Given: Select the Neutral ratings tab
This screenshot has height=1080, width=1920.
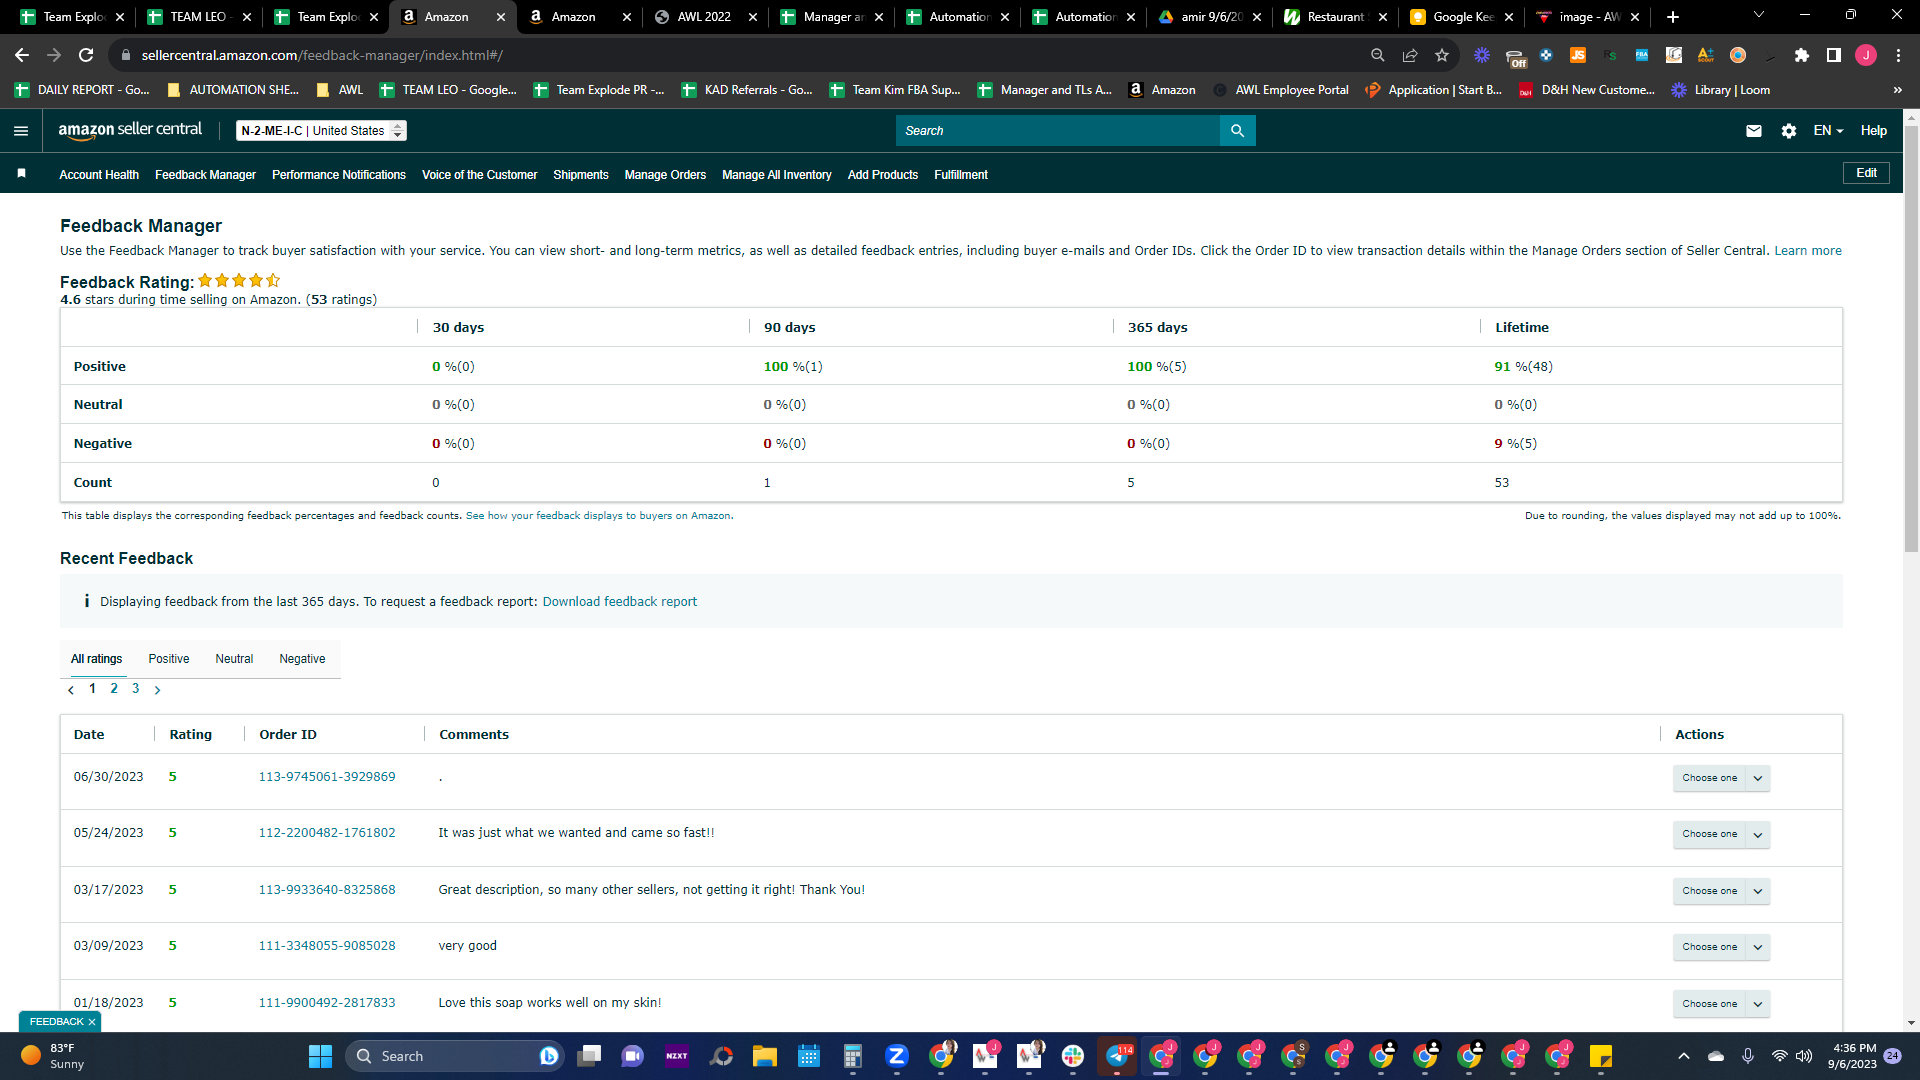Looking at the screenshot, I should pyautogui.click(x=234, y=659).
